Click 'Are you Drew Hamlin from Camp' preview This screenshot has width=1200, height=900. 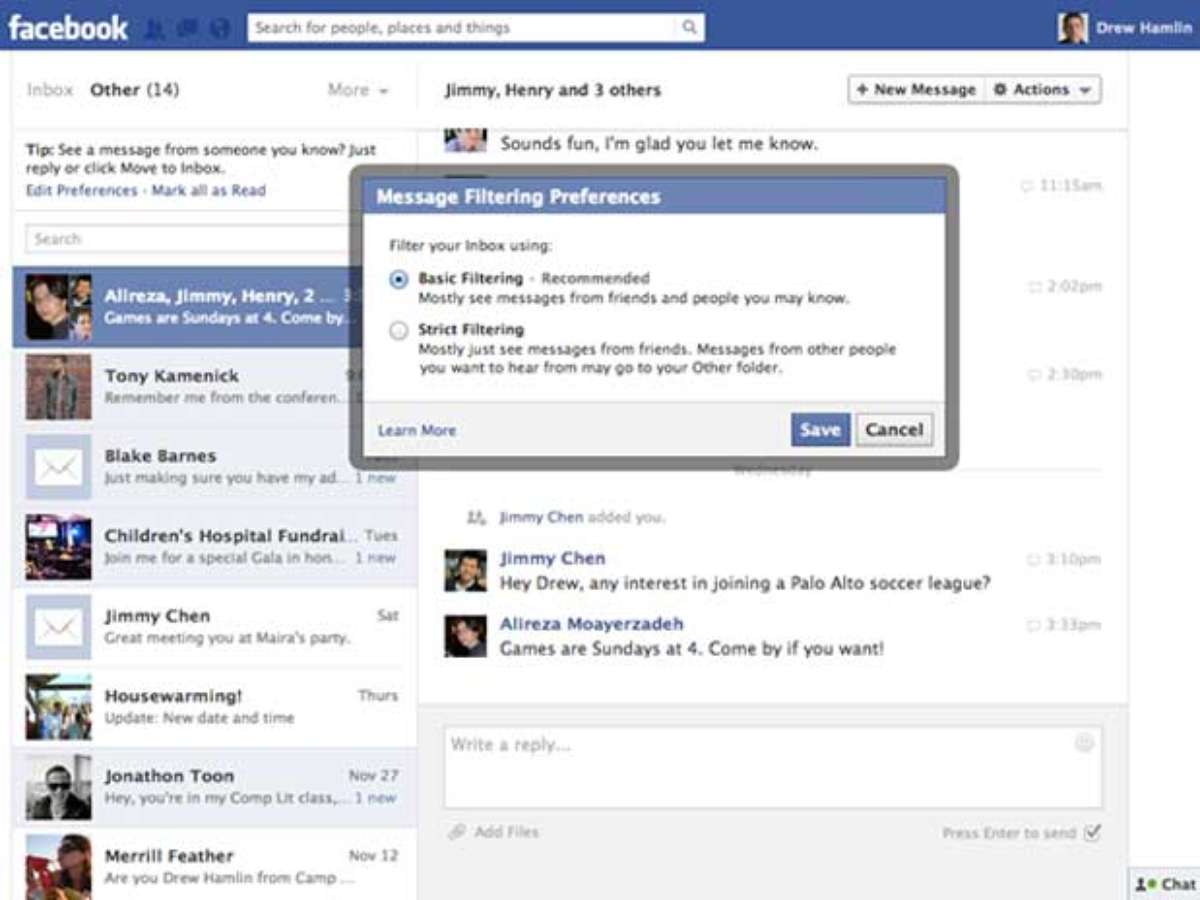(229, 878)
